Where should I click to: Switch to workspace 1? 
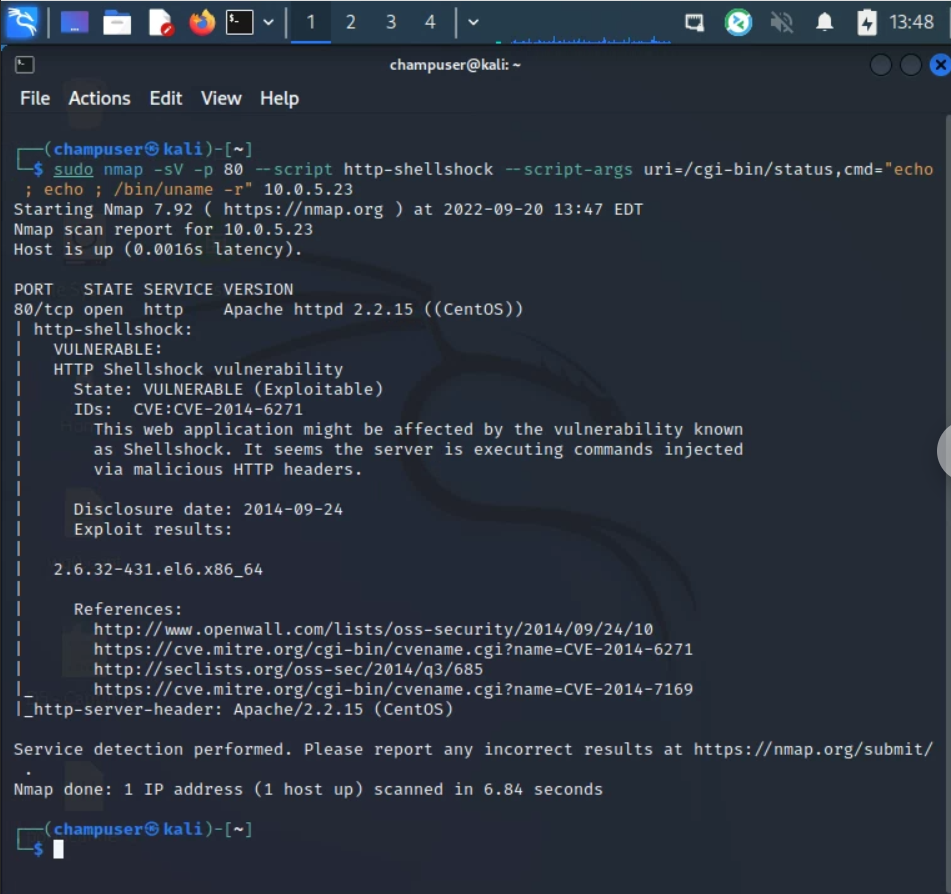[311, 22]
